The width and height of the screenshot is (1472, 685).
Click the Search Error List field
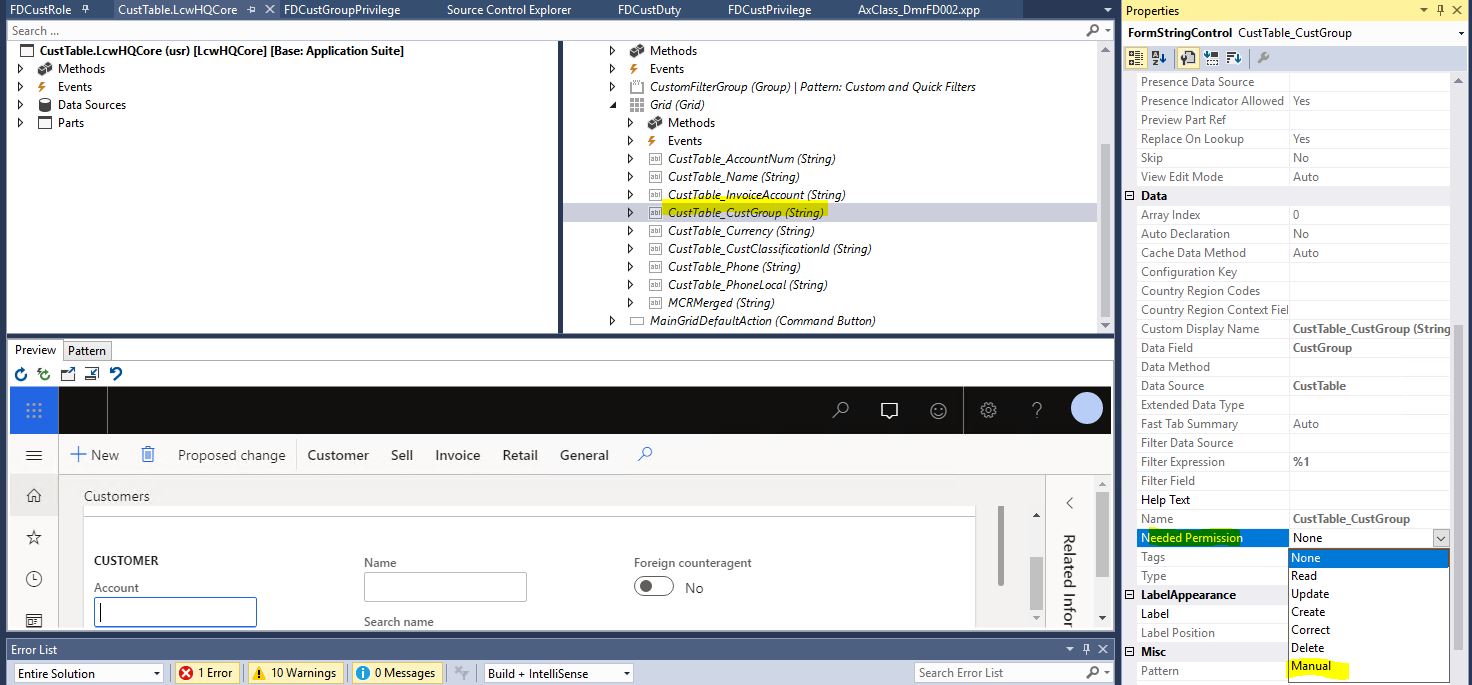click(1000, 673)
